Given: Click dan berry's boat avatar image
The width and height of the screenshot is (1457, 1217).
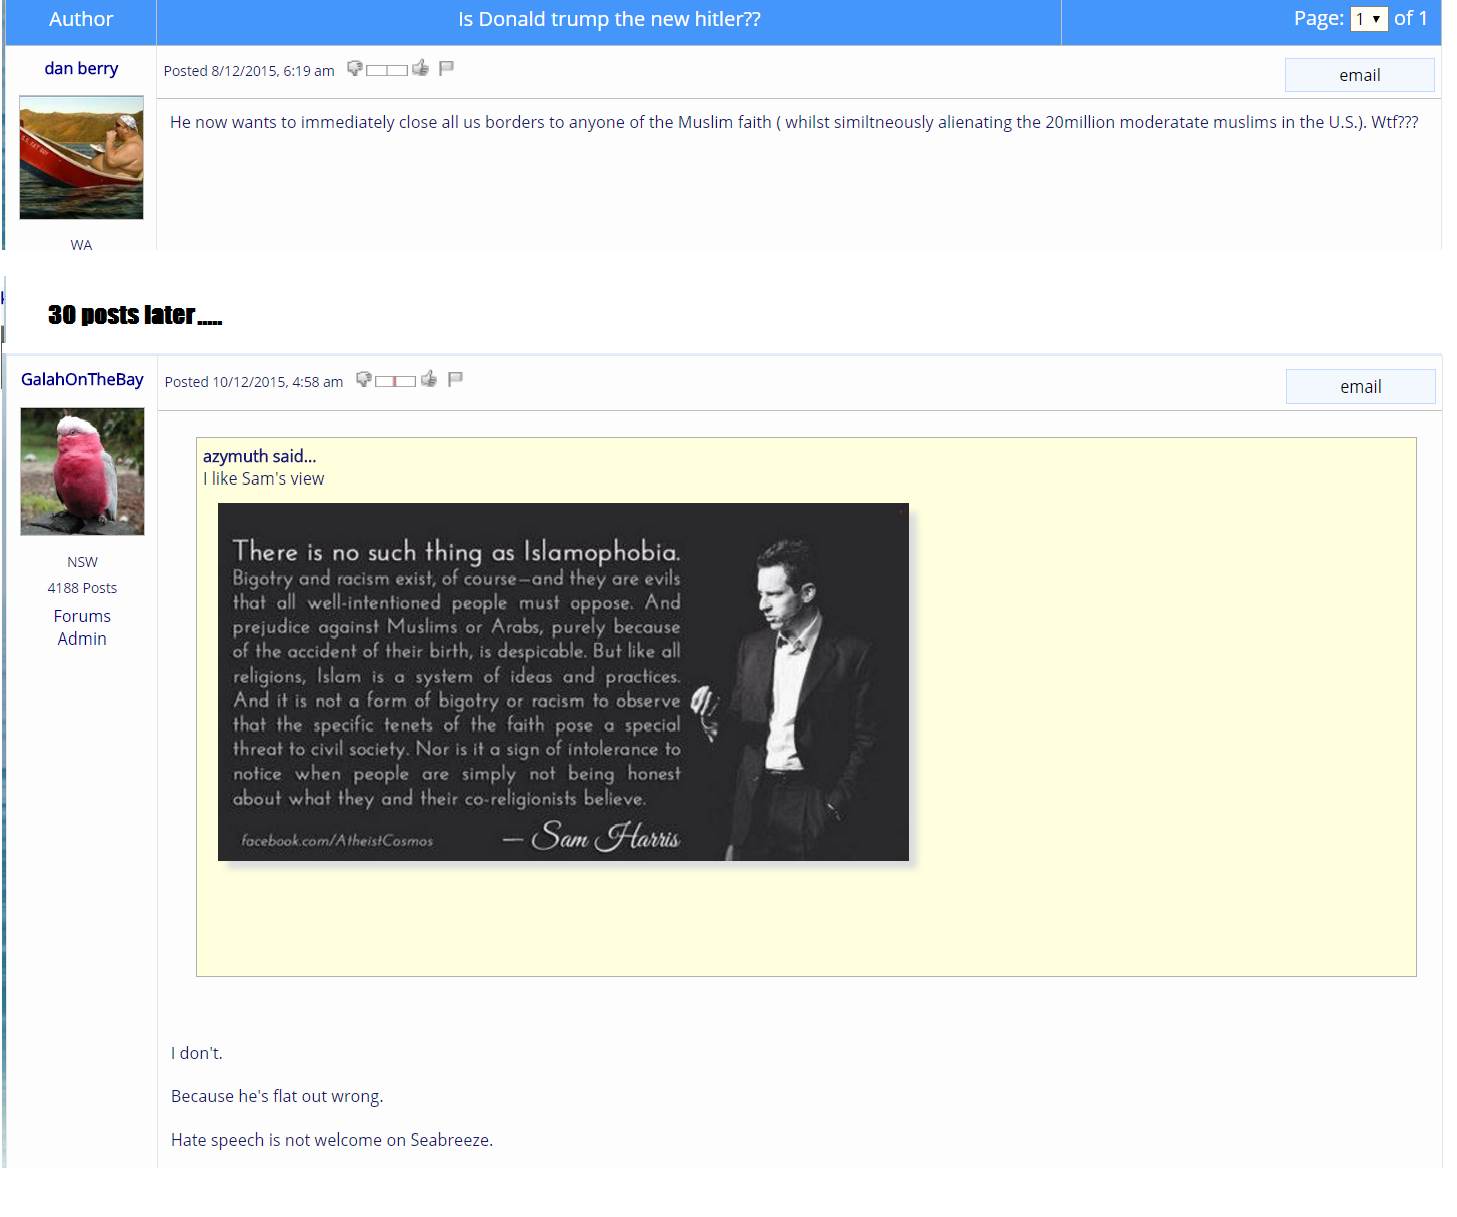Looking at the screenshot, I should coord(81,157).
